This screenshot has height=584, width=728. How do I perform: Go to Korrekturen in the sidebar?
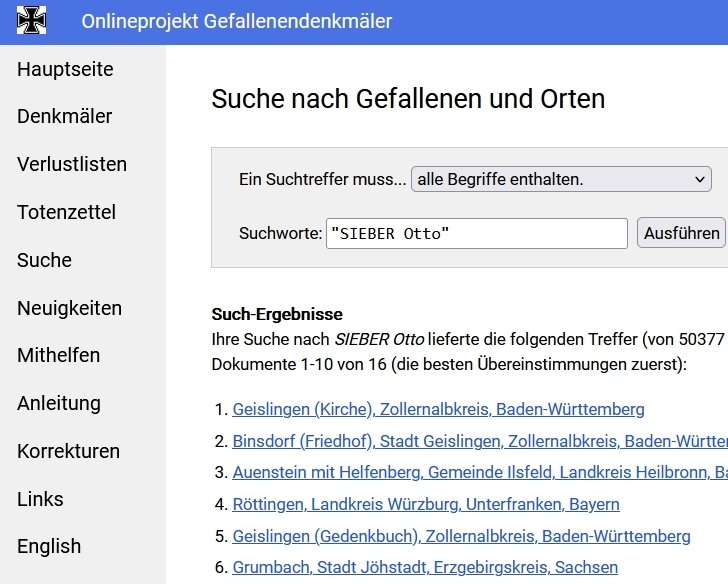pyautogui.click(x=68, y=451)
